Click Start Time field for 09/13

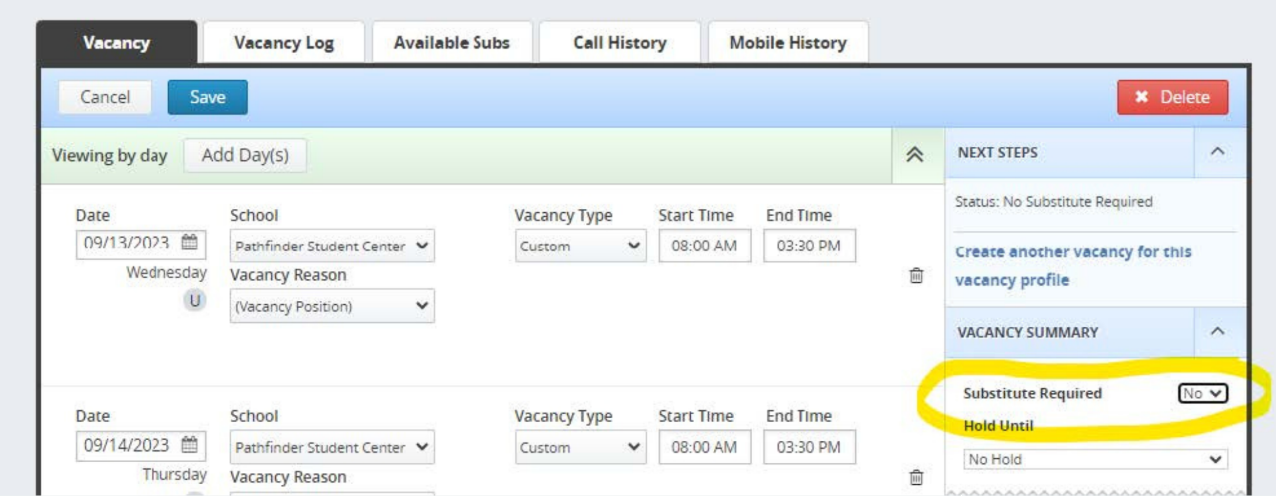[x=704, y=246]
